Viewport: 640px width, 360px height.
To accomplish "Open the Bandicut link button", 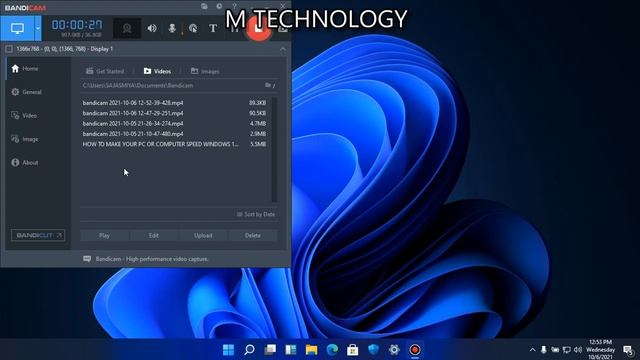I will point(38,235).
